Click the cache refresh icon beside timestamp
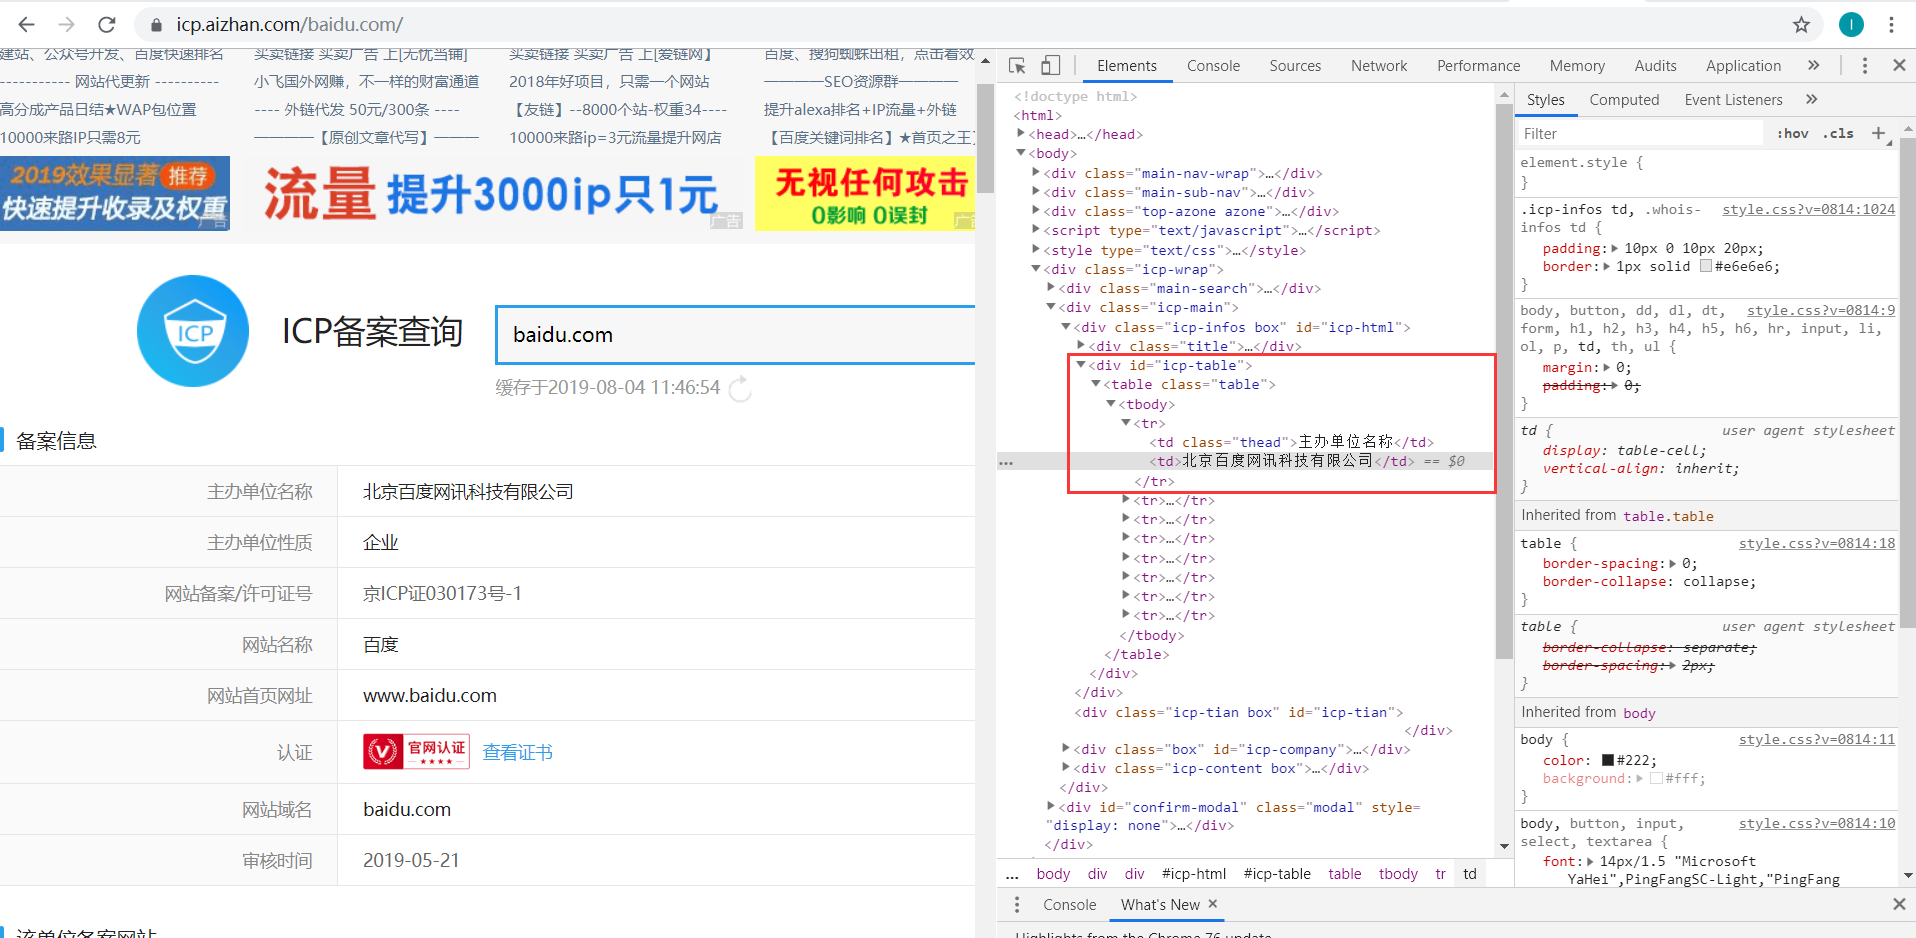 (x=740, y=388)
